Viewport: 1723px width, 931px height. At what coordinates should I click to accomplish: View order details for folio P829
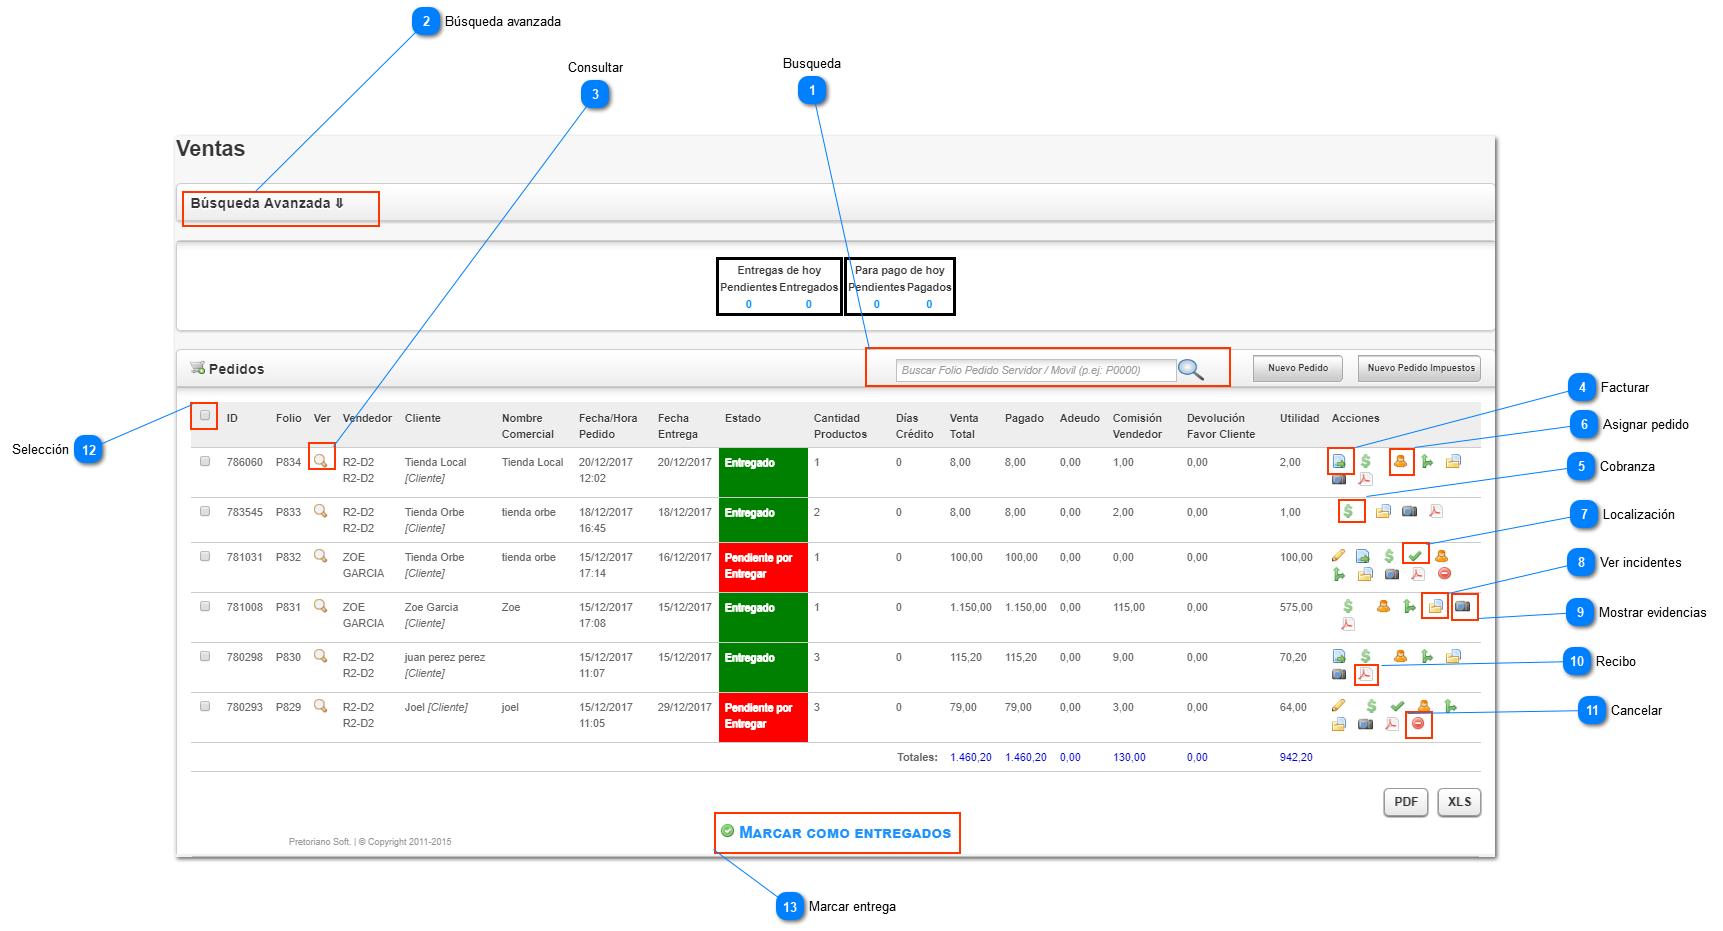(x=321, y=705)
